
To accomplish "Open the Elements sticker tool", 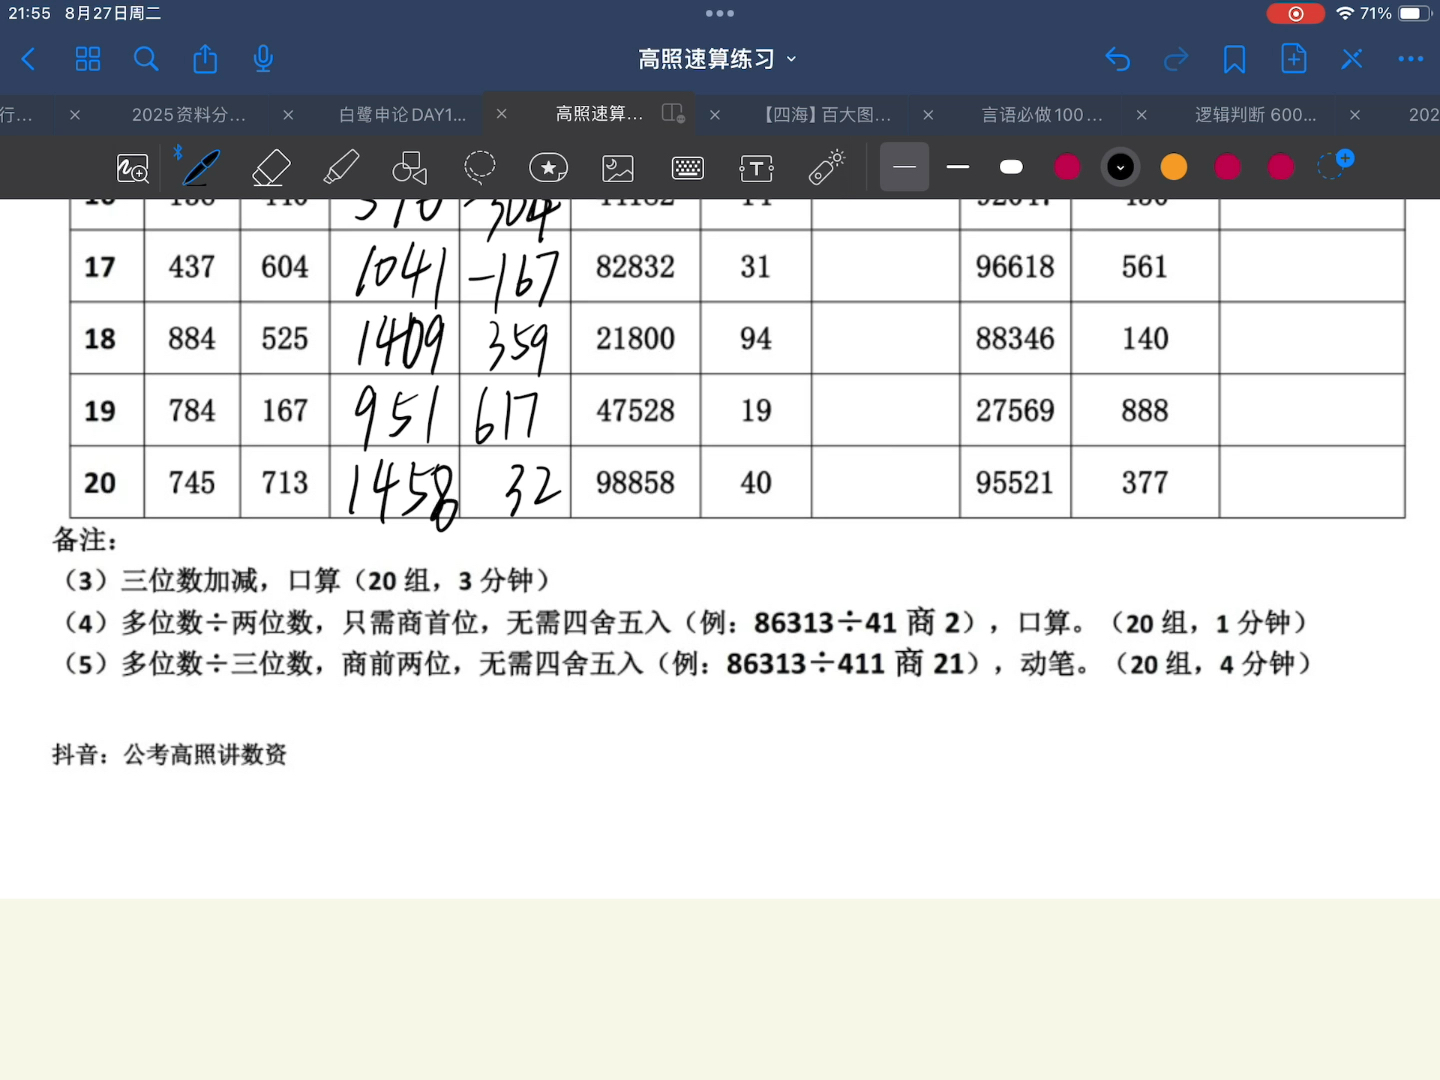I will click(x=548, y=168).
